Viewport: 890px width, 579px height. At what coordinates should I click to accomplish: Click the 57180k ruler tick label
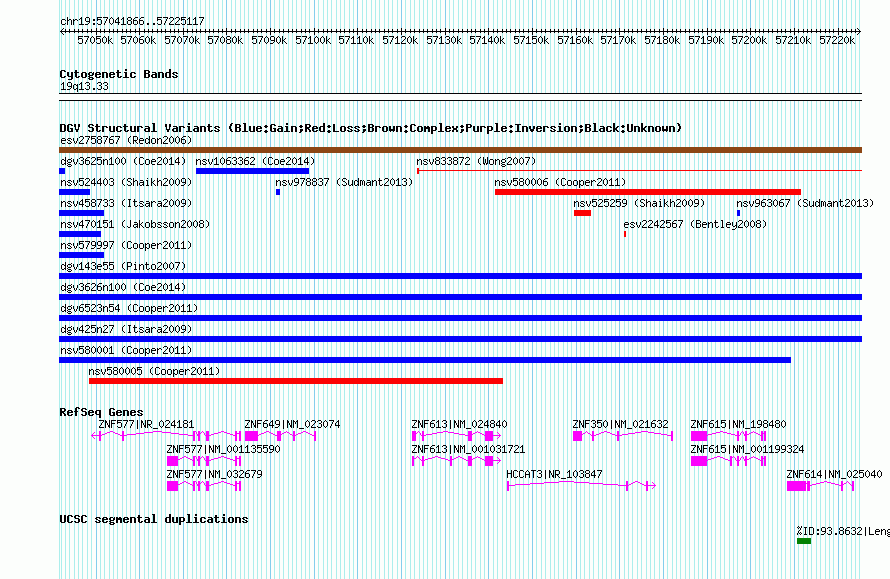[x=662, y=40]
